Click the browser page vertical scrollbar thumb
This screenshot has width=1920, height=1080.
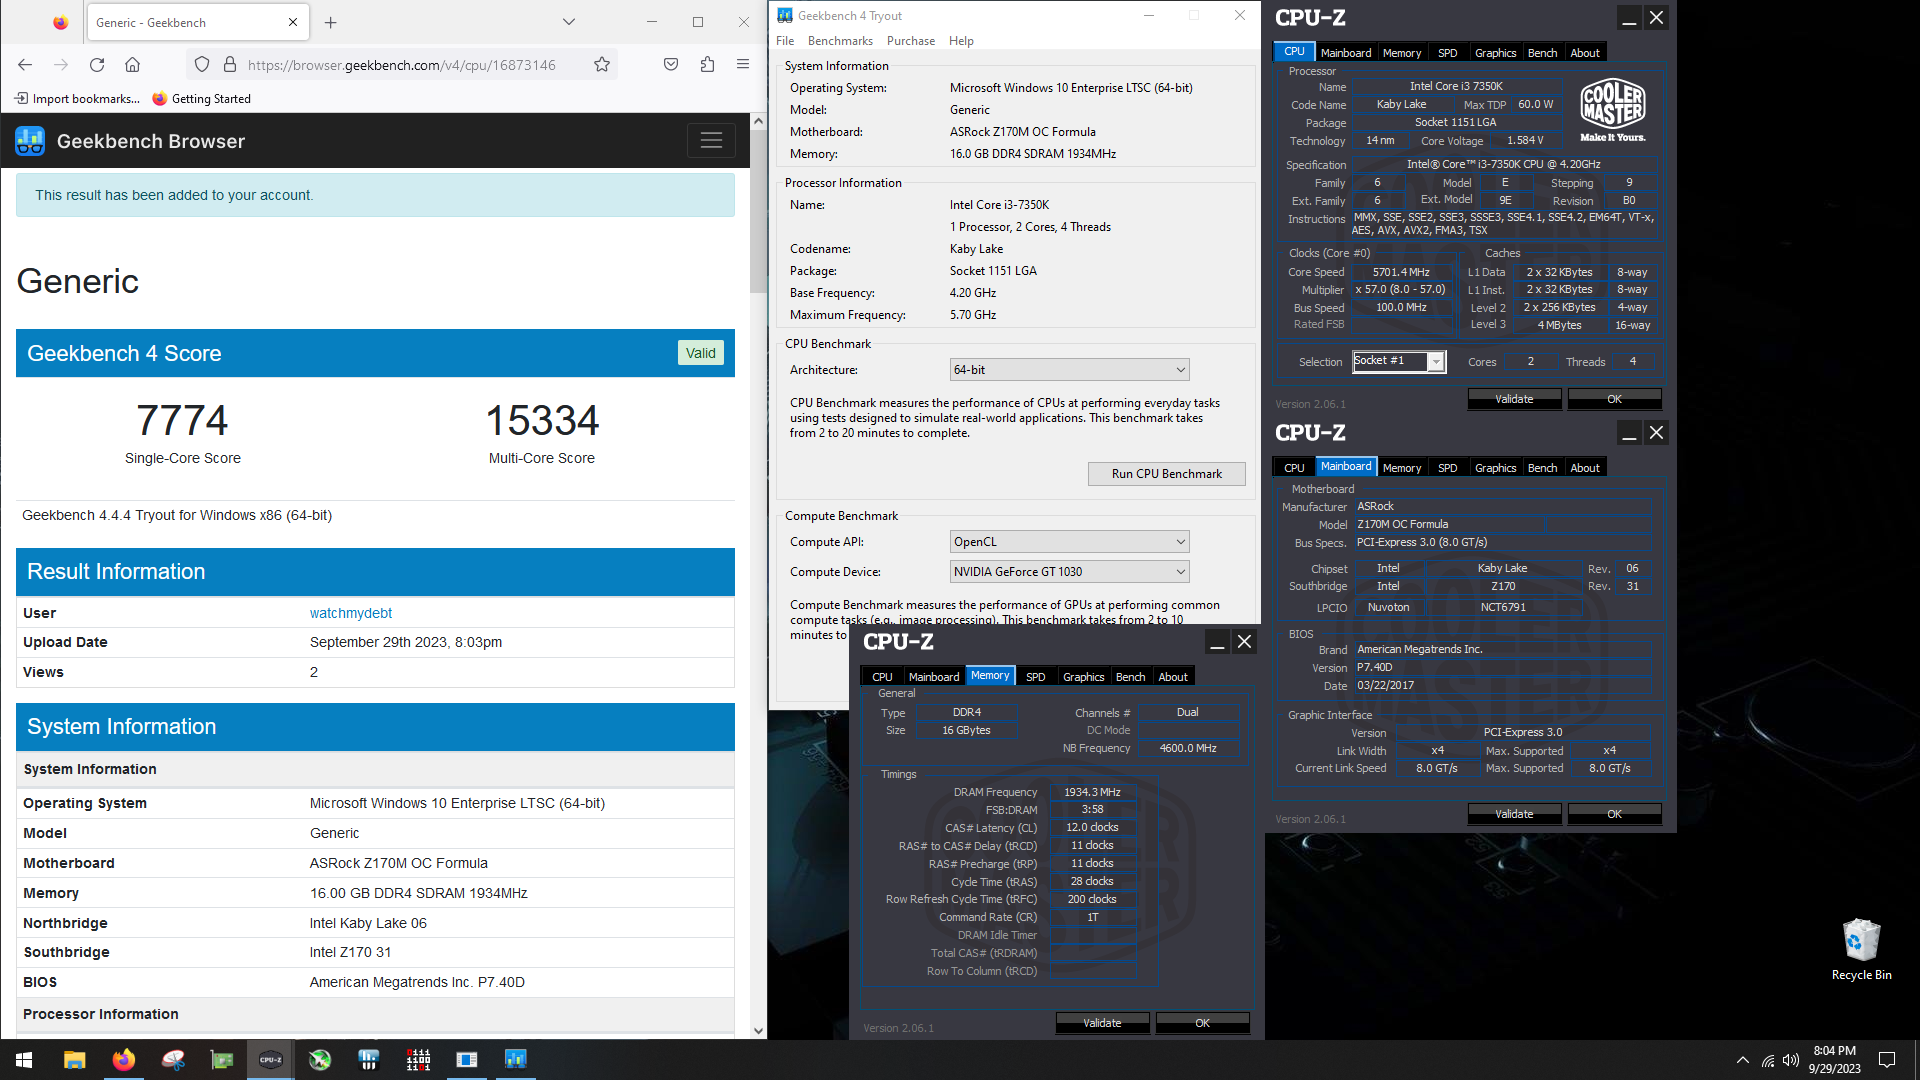coord(757,212)
